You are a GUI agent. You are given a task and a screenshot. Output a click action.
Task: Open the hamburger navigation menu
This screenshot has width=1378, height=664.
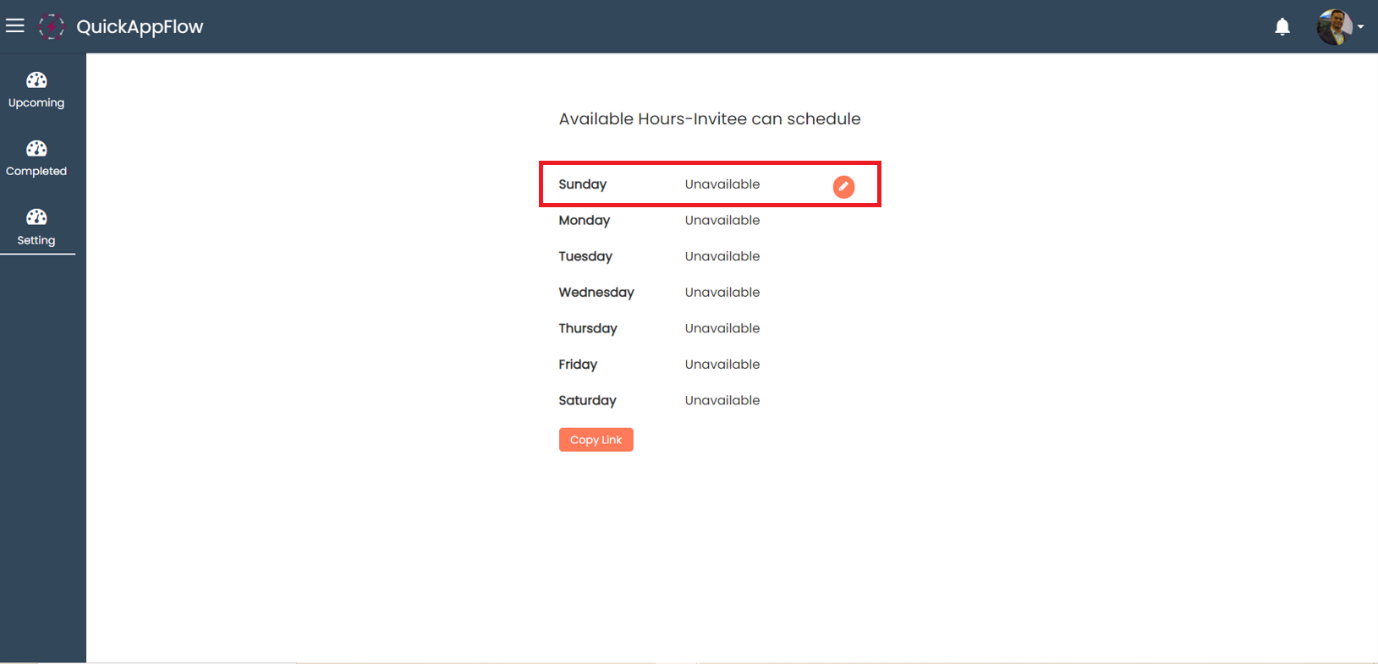click(15, 26)
